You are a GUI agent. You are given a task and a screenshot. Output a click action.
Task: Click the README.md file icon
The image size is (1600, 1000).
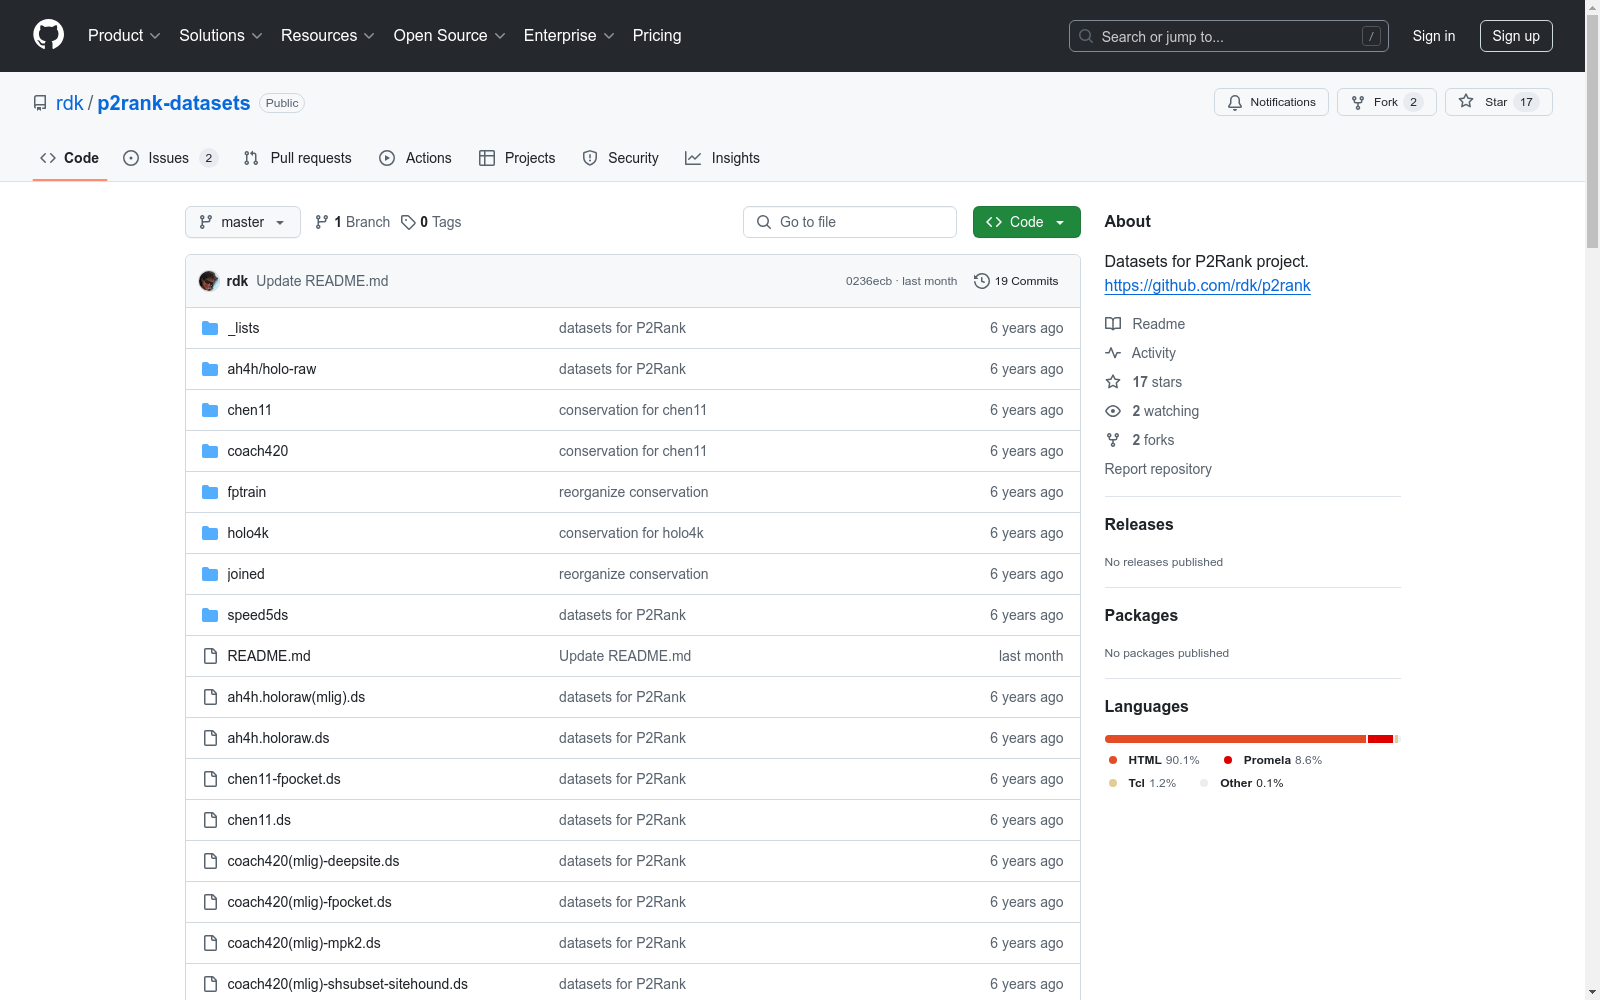click(x=210, y=656)
